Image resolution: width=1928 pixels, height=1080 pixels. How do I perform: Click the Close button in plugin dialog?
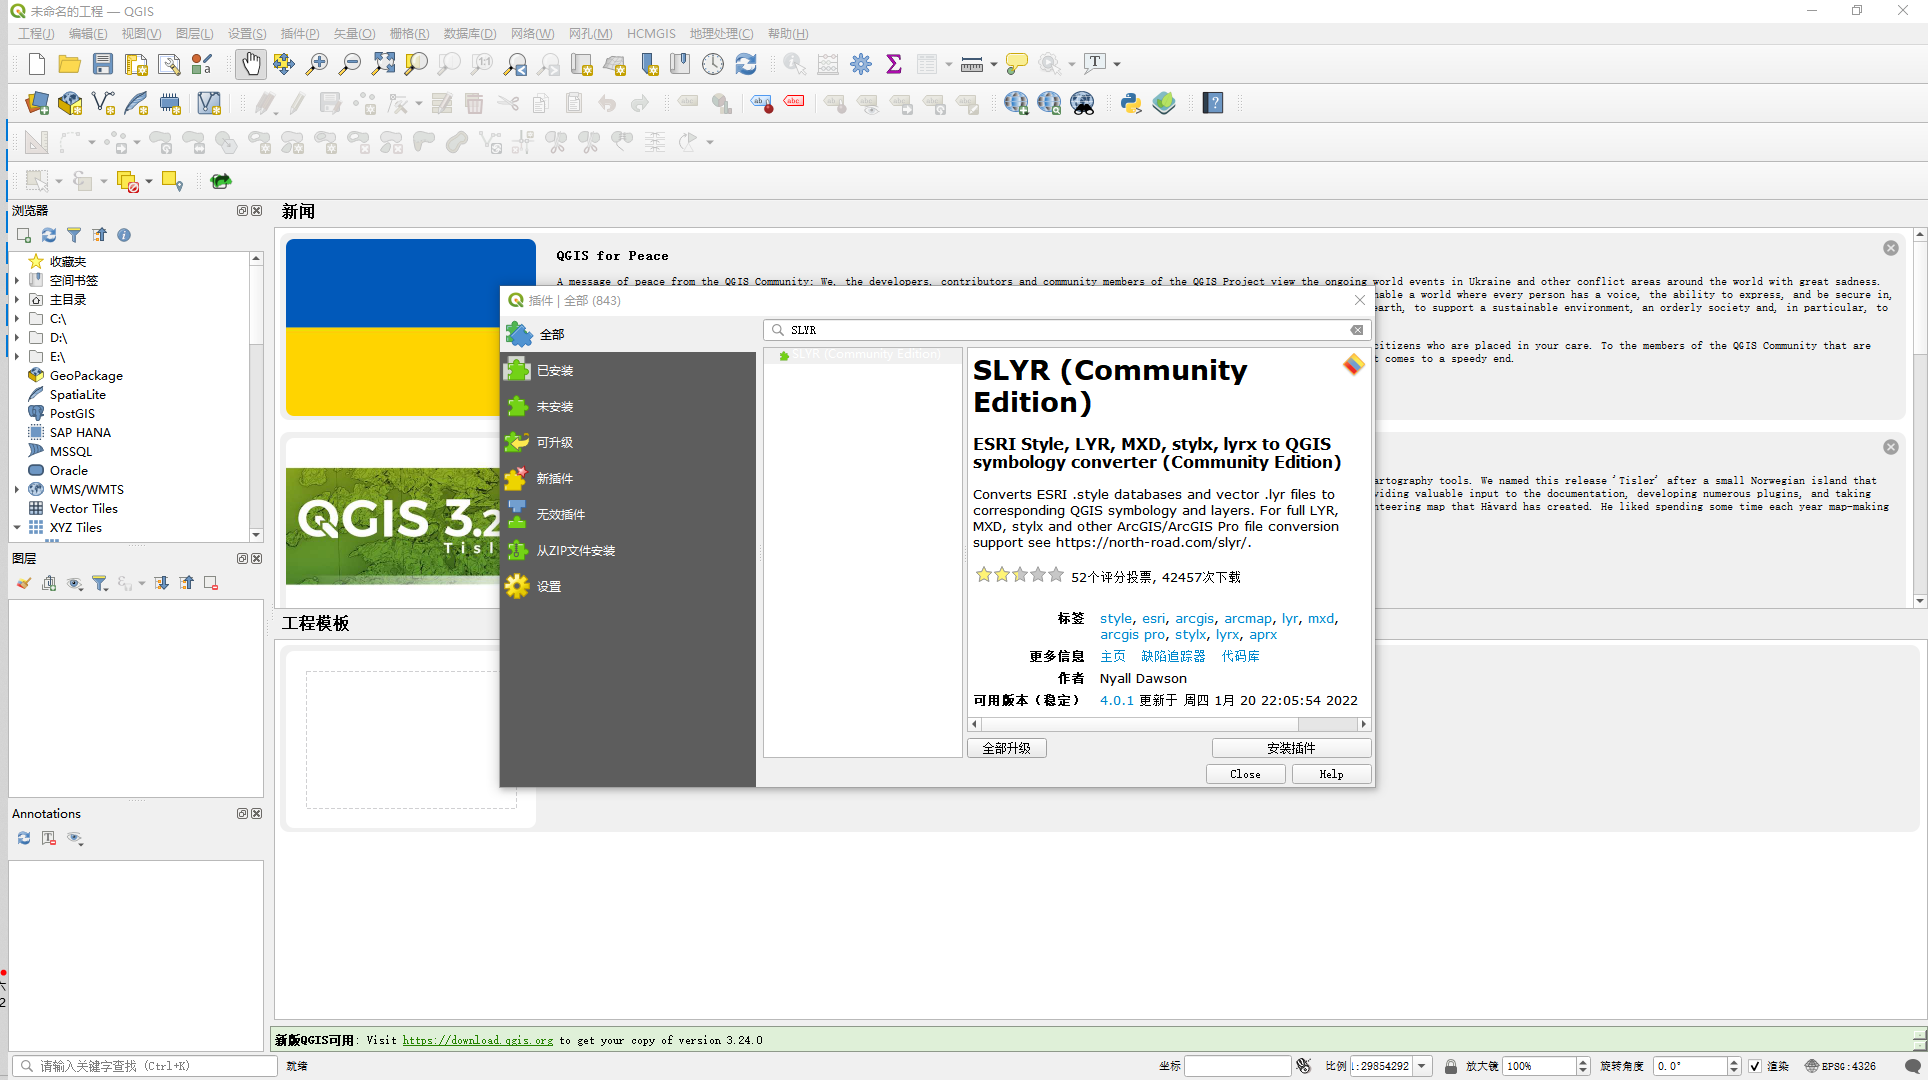pos(1245,774)
